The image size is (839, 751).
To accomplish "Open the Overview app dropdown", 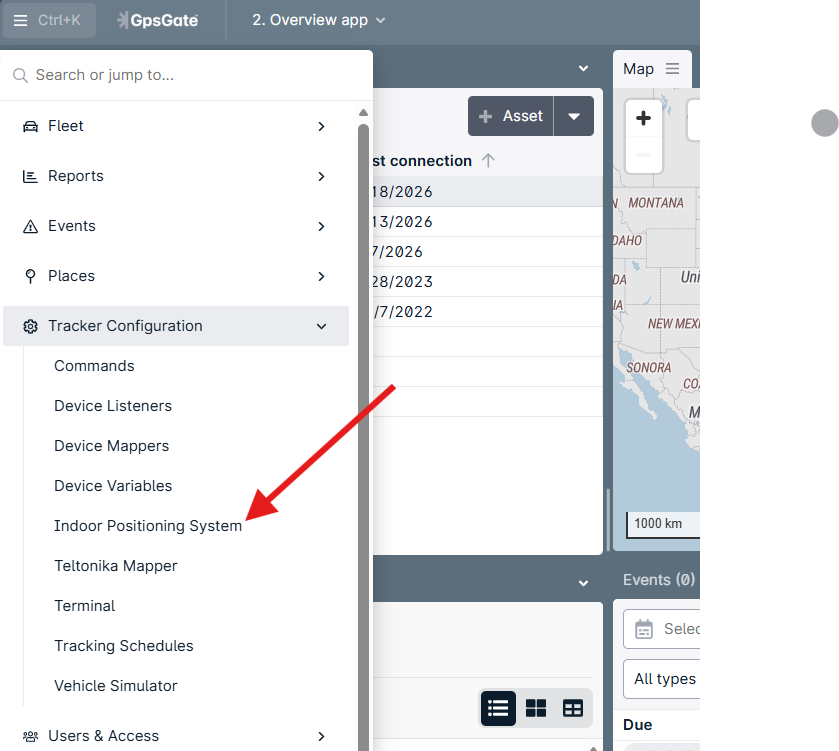I will (x=319, y=20).
